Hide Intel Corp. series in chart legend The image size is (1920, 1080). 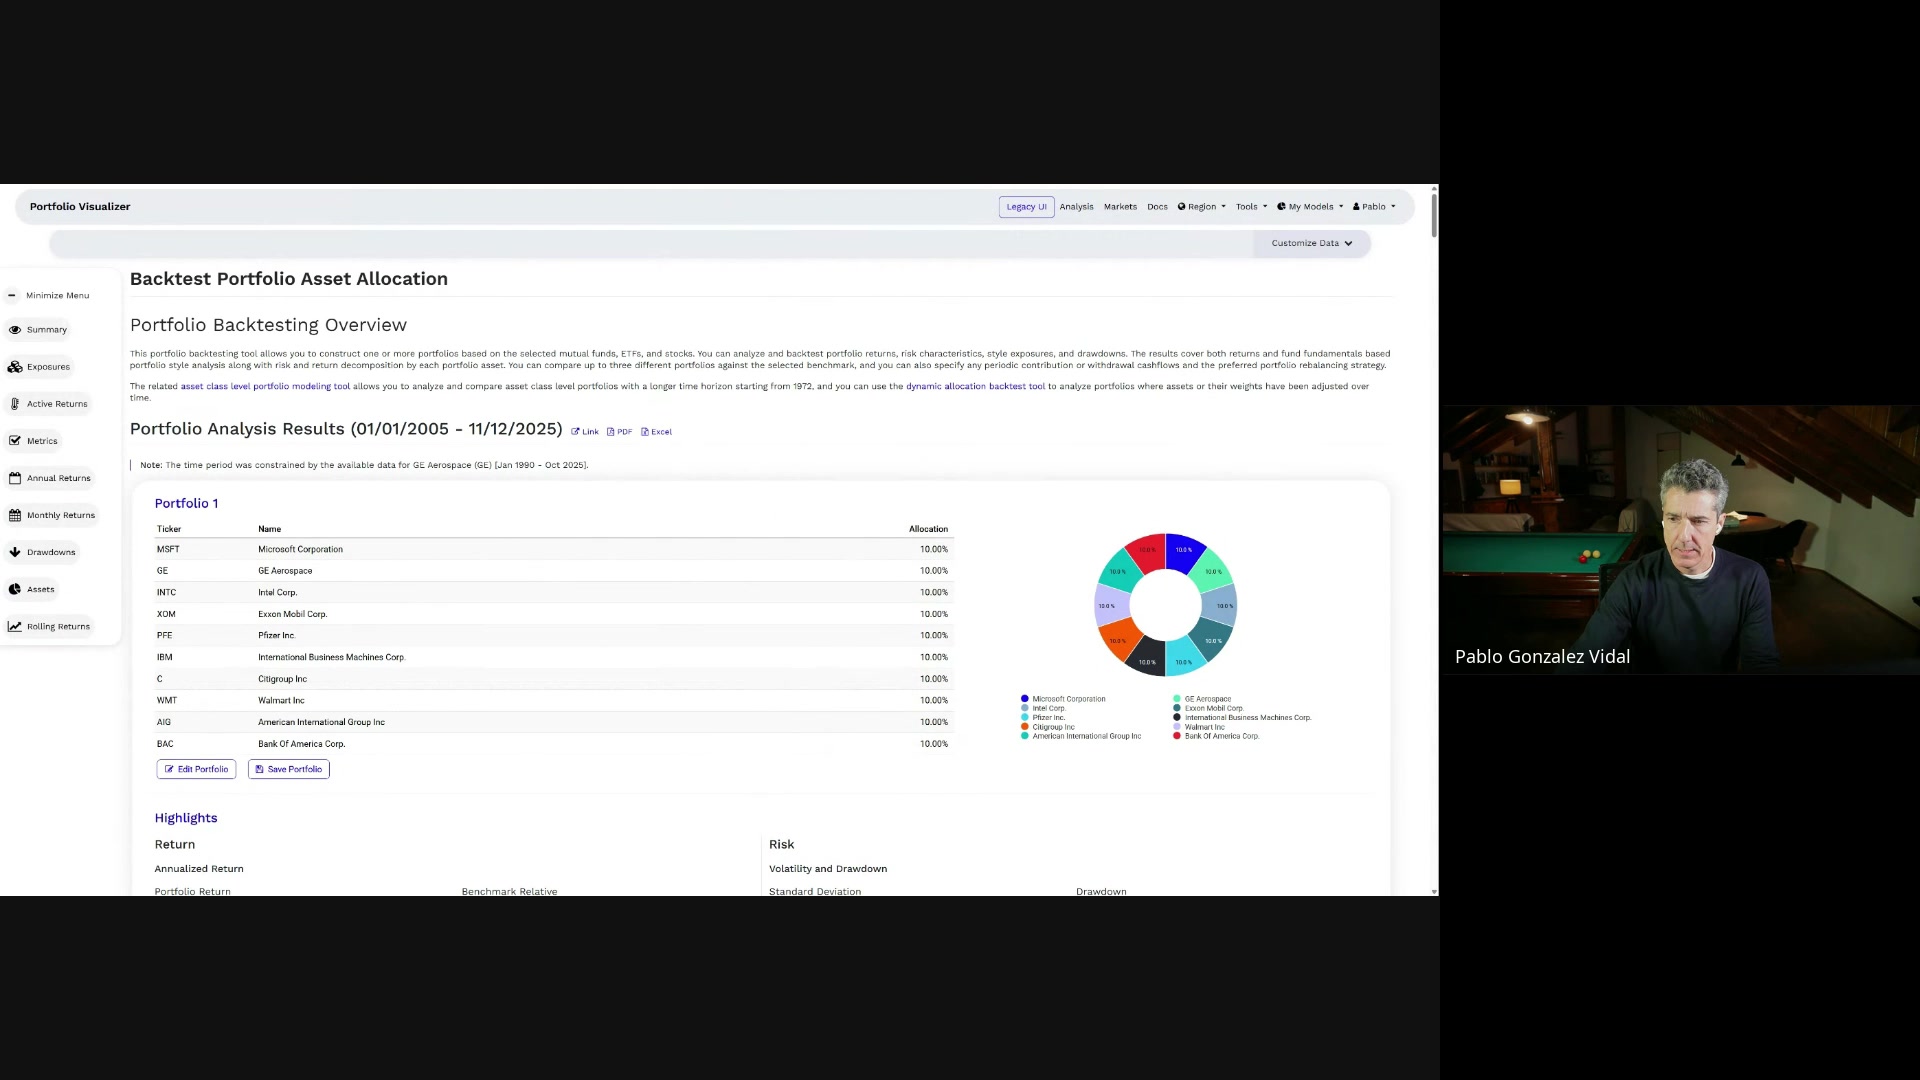(1043, 708)
